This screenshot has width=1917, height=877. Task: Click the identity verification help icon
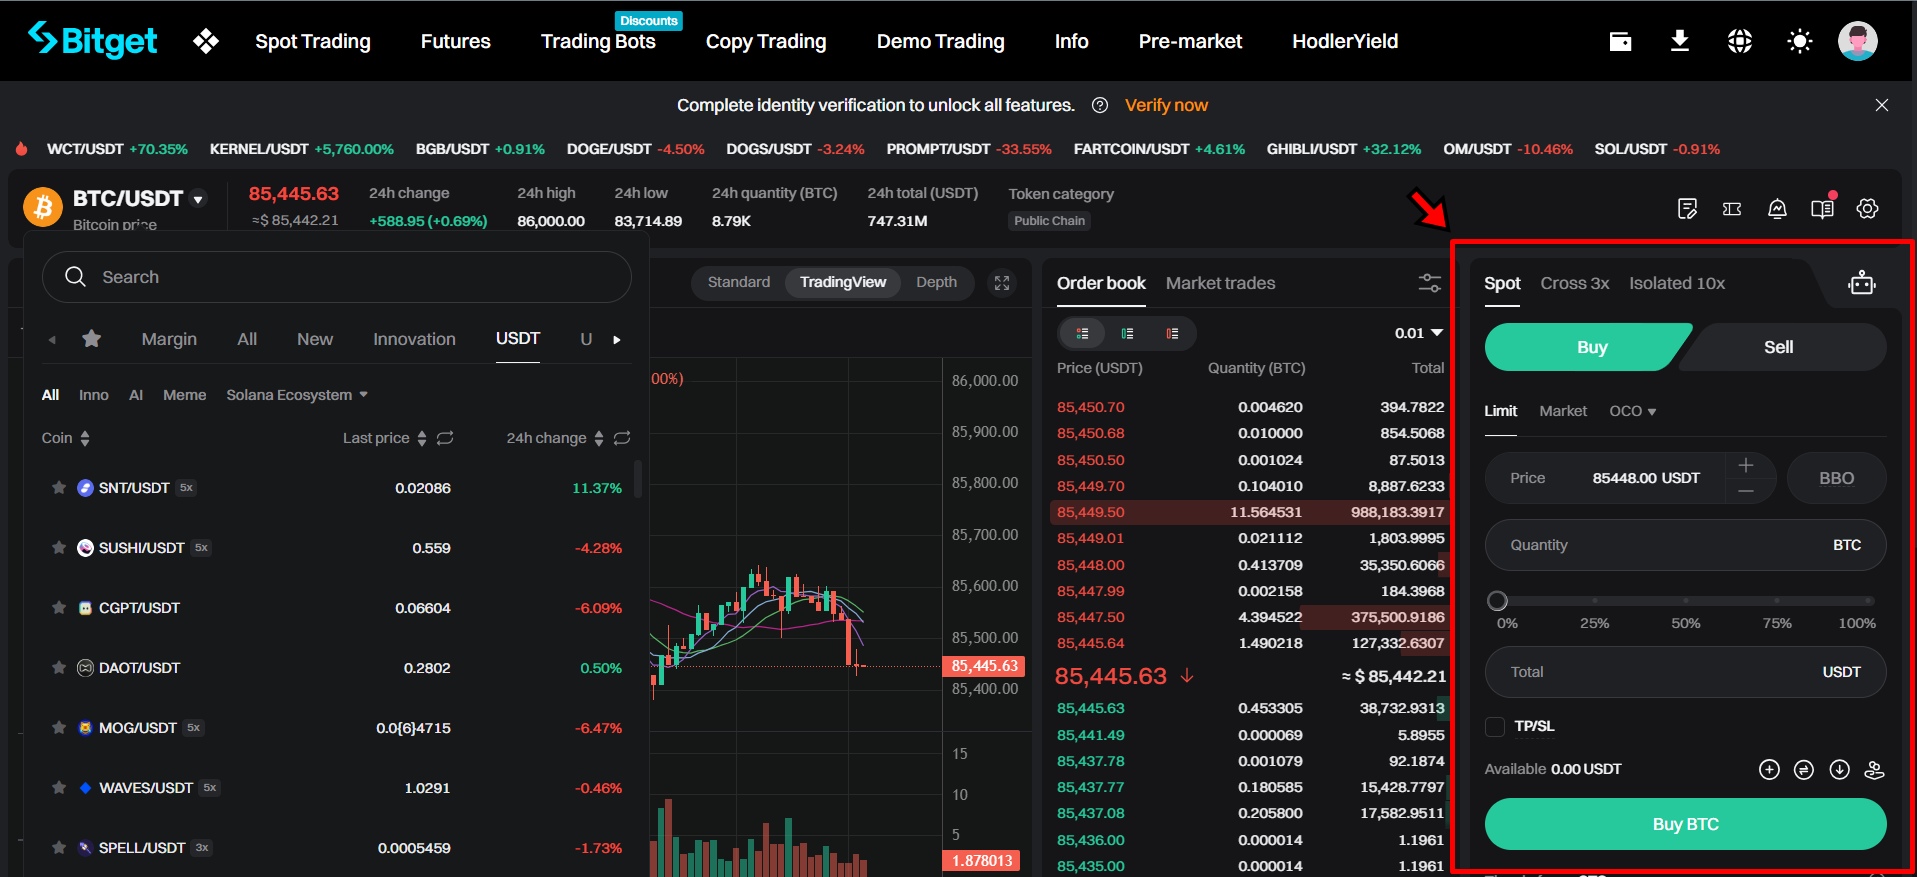1100,105
